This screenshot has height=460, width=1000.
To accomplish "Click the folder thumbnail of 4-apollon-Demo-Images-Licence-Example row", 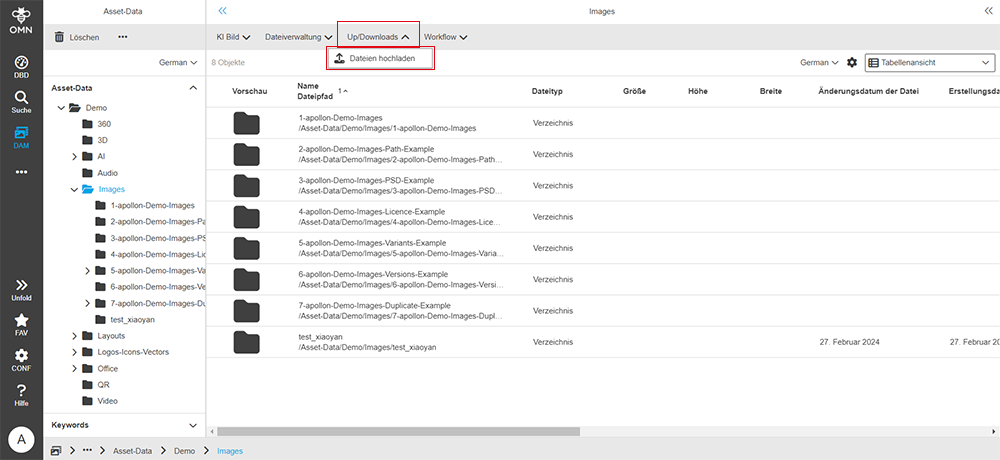I will point(246,216).
